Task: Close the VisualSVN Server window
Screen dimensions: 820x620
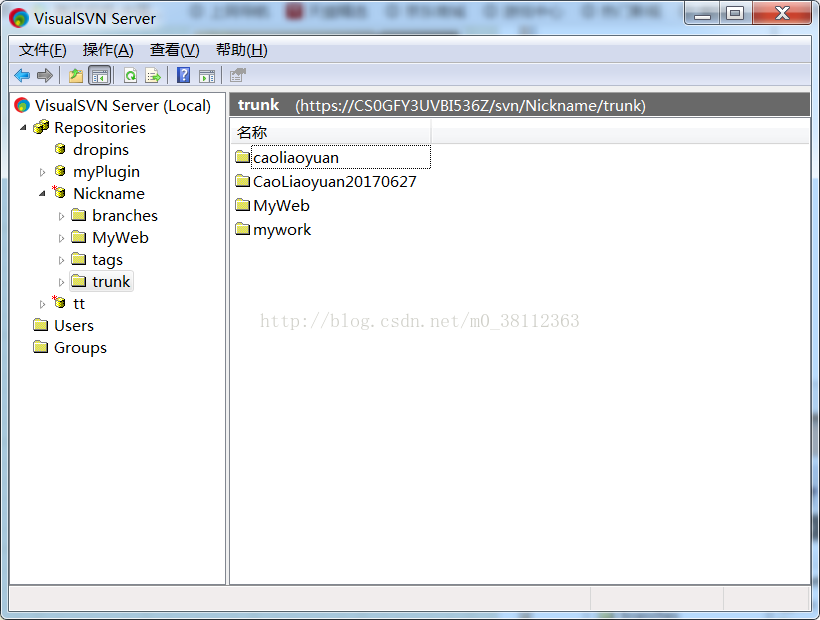Action: pos(782,14)
